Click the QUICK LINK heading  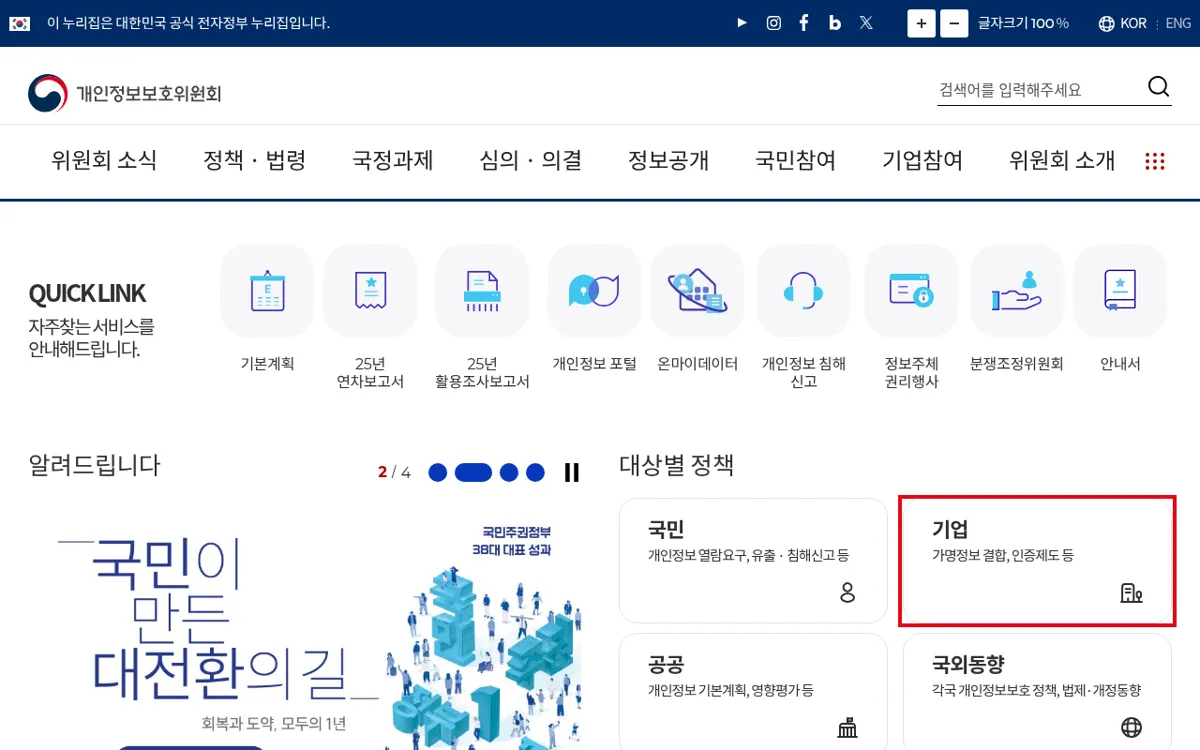pyautogui.click(x=87, y=293)
